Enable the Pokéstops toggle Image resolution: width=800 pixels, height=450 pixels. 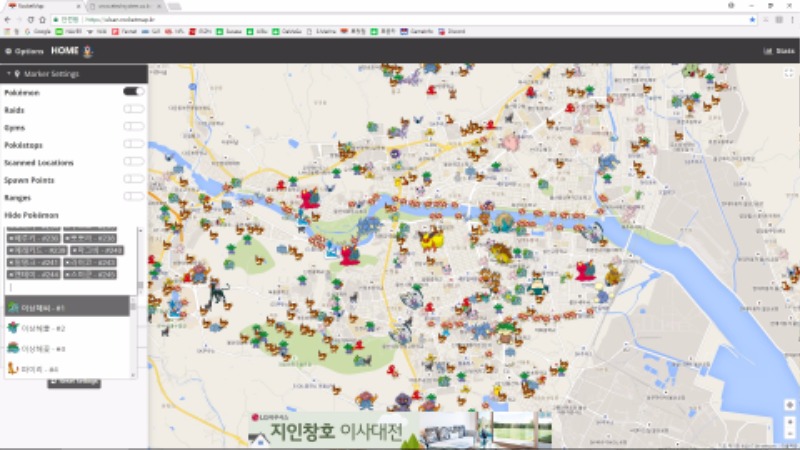click(x=134, y=144)
